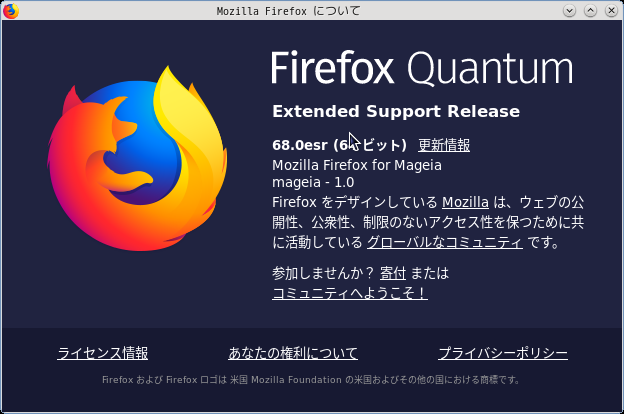Click the 寄付 donate link

393,273
